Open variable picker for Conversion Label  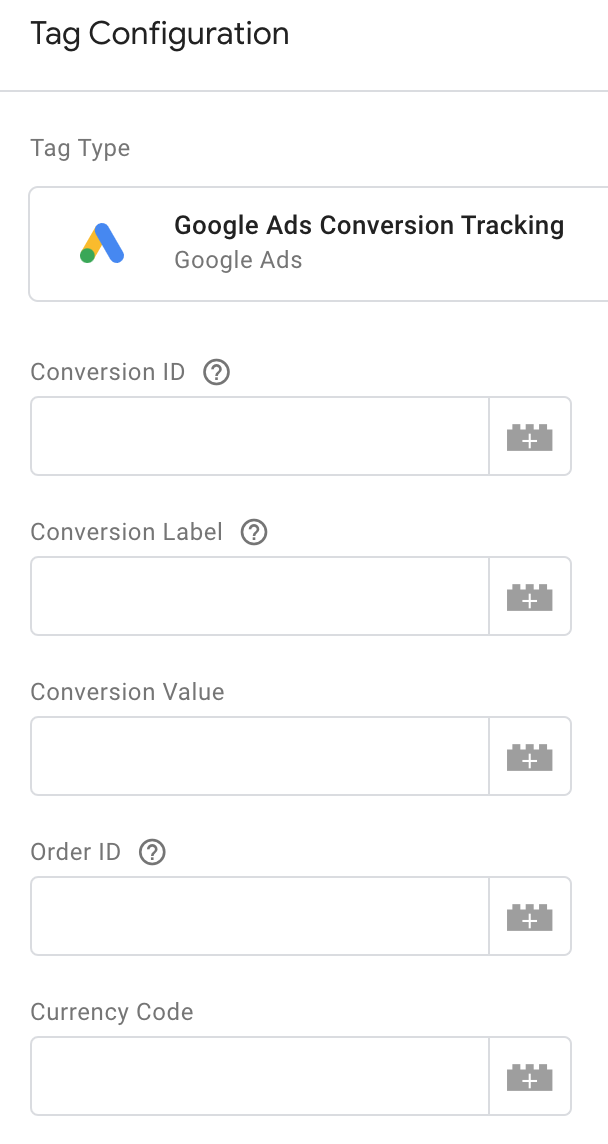530,597
